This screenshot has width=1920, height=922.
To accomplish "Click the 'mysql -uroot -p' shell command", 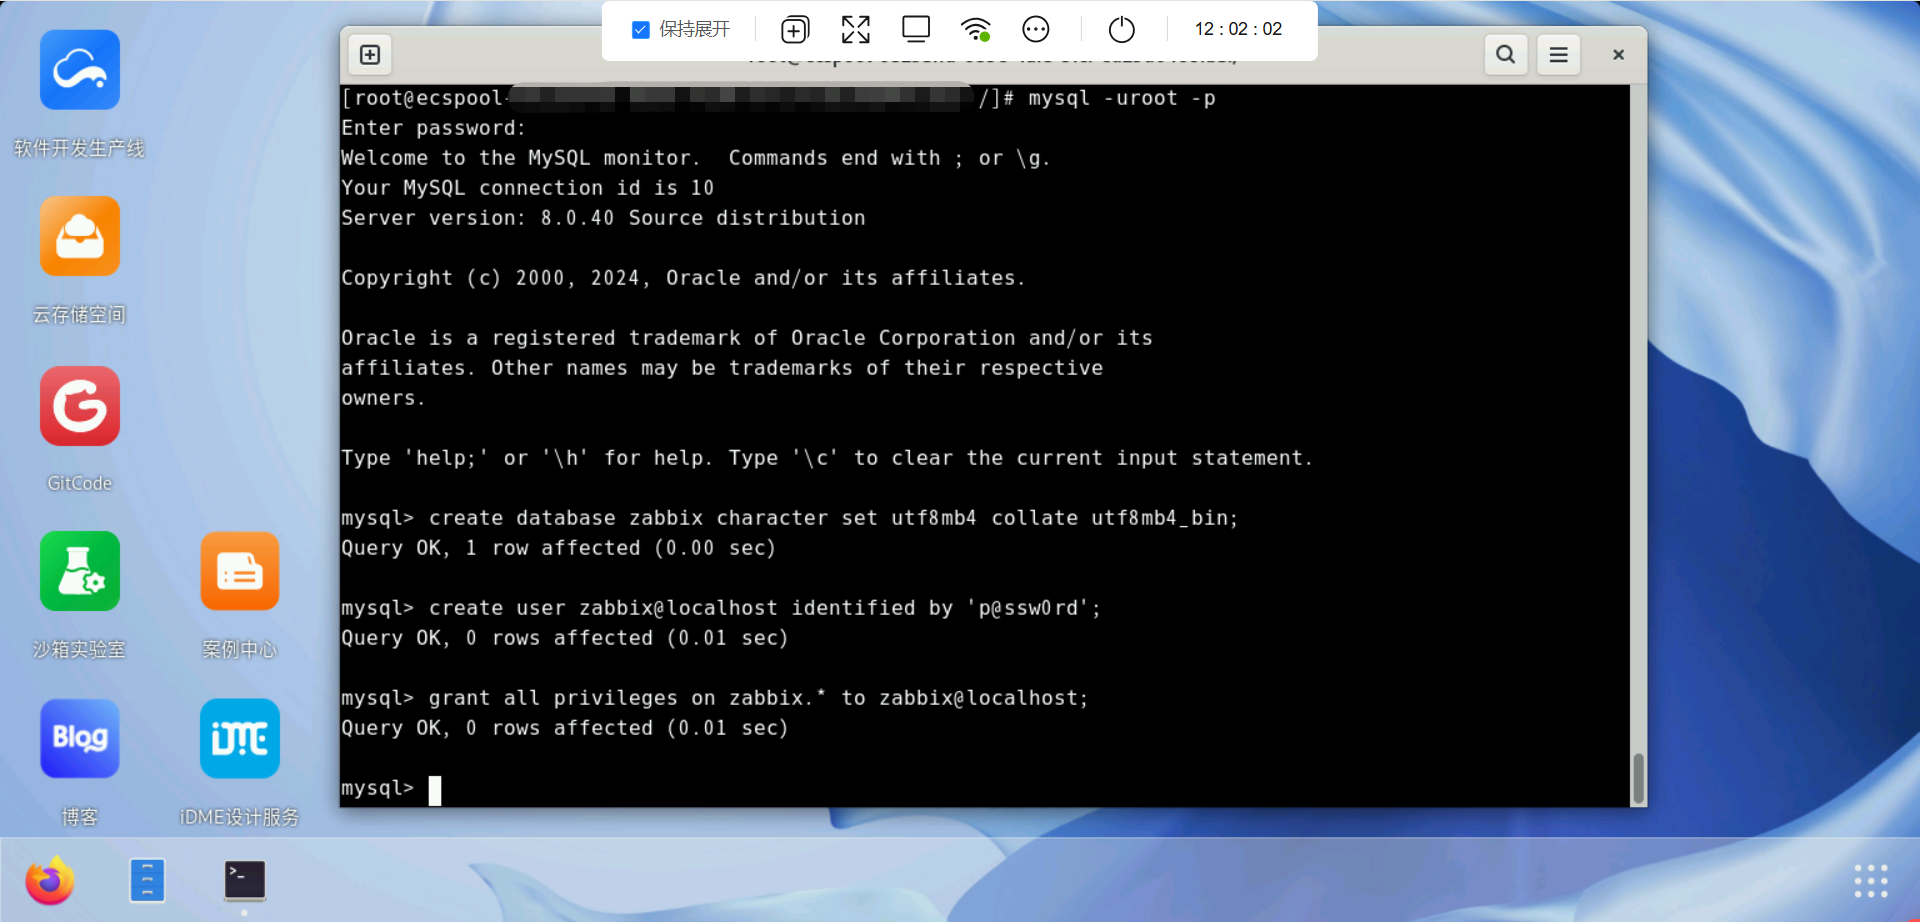I will [x=1122, y=98].
